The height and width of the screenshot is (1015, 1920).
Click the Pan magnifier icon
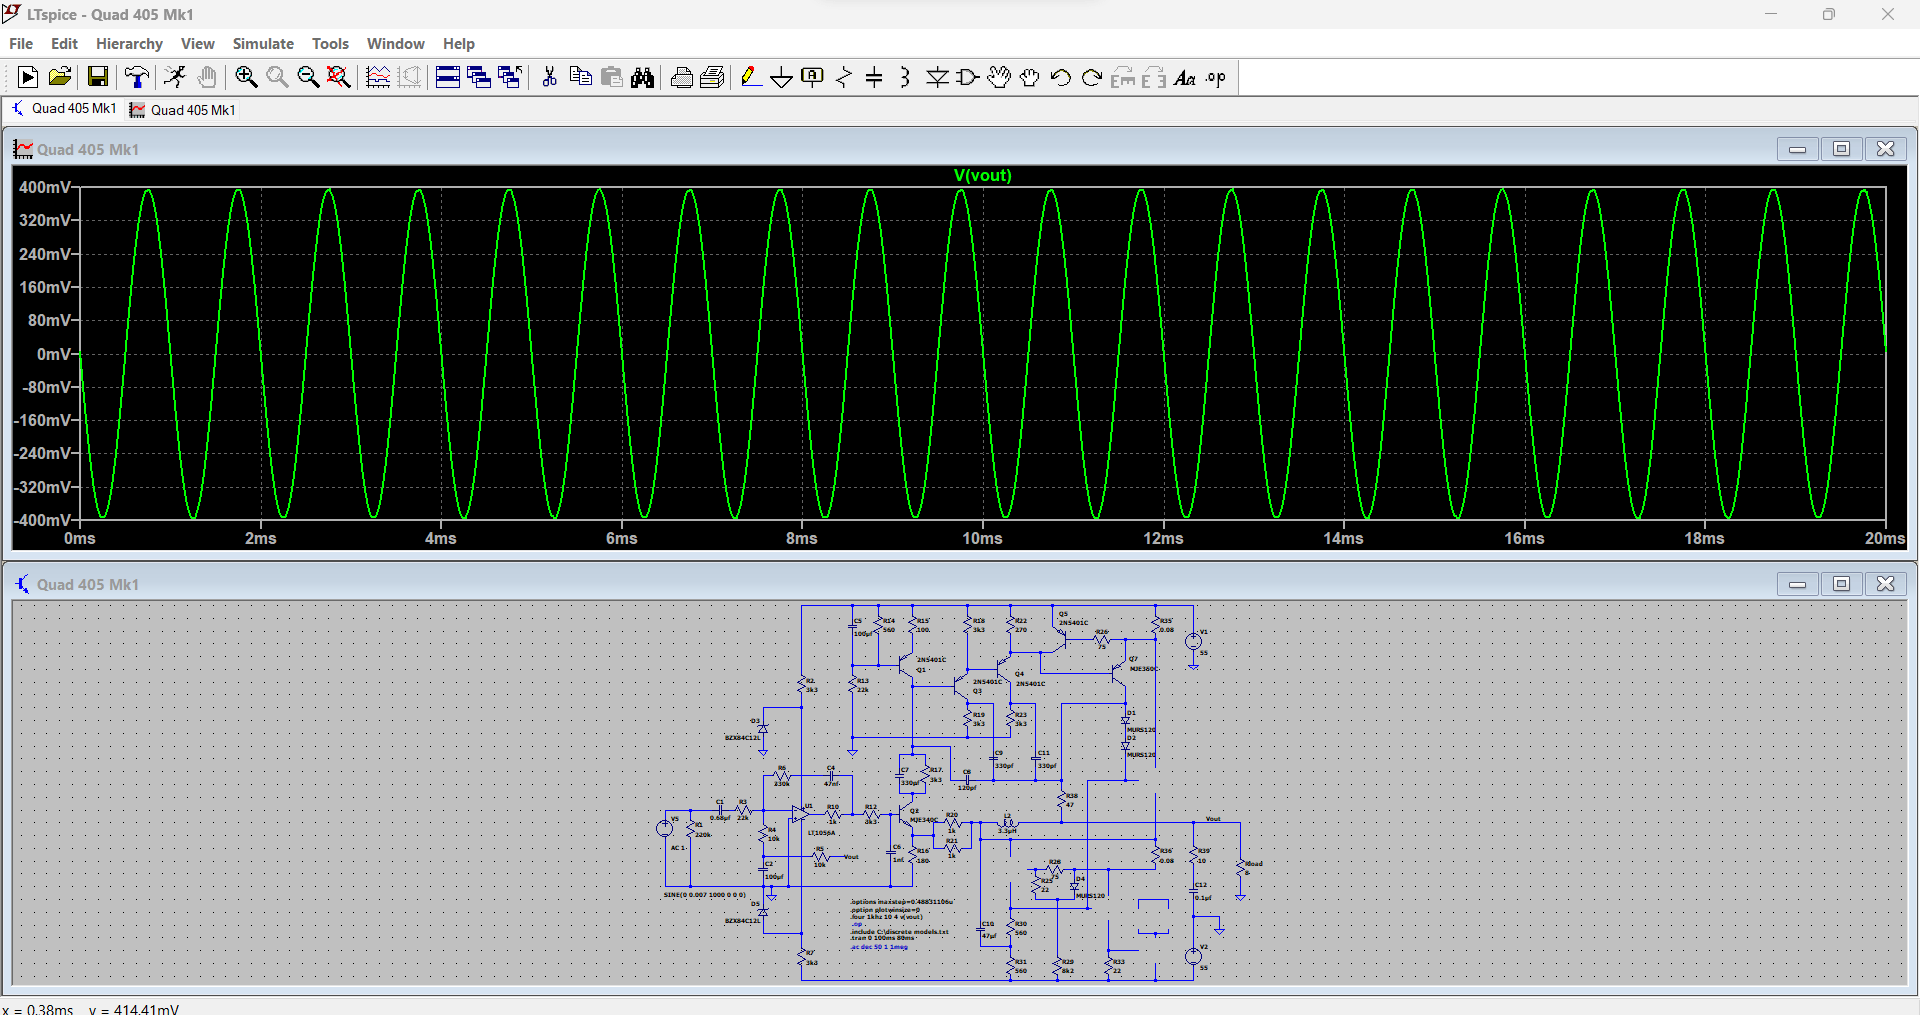(277, 77)
